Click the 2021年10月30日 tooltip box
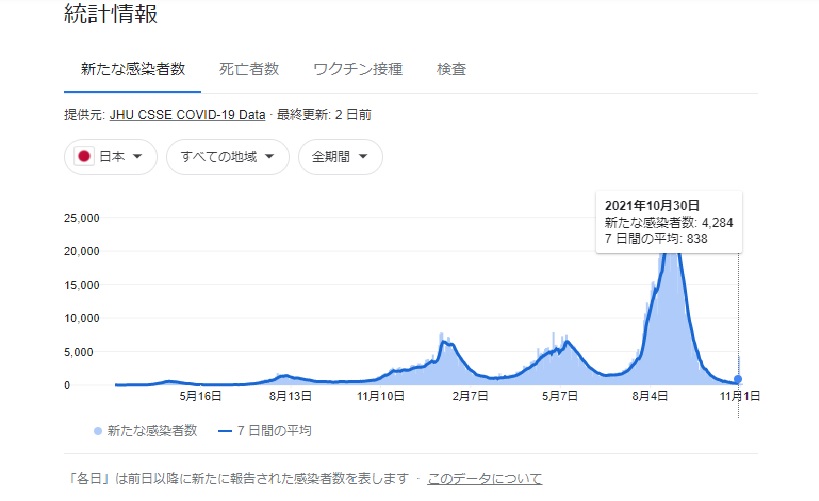Viewport: 819px width, 501px height. 668,221
